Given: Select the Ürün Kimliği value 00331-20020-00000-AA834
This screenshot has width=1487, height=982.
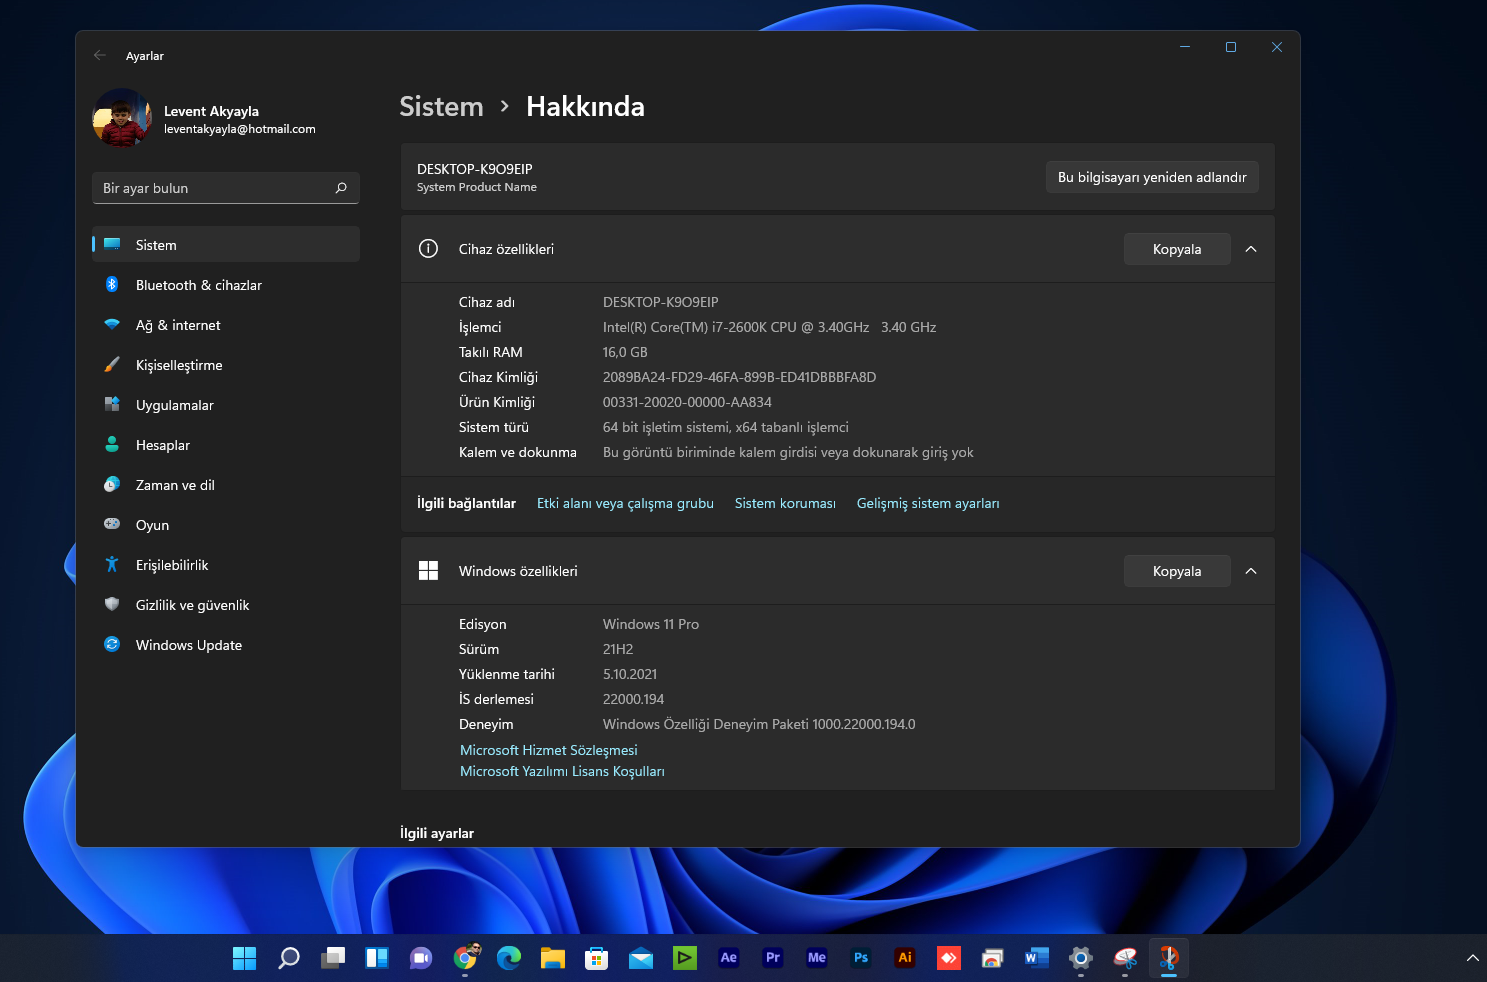Looking at the screenshot, I should pos(687,402).
